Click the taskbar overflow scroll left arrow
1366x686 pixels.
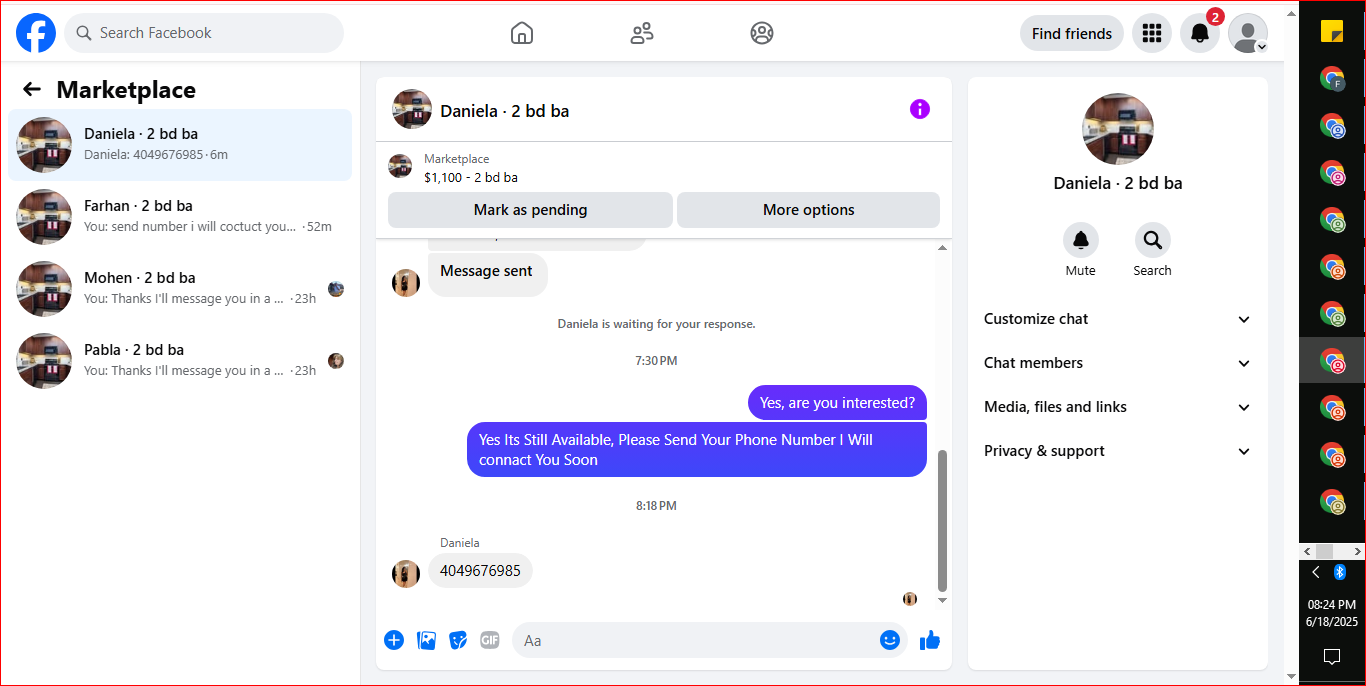pos(1306,551)
